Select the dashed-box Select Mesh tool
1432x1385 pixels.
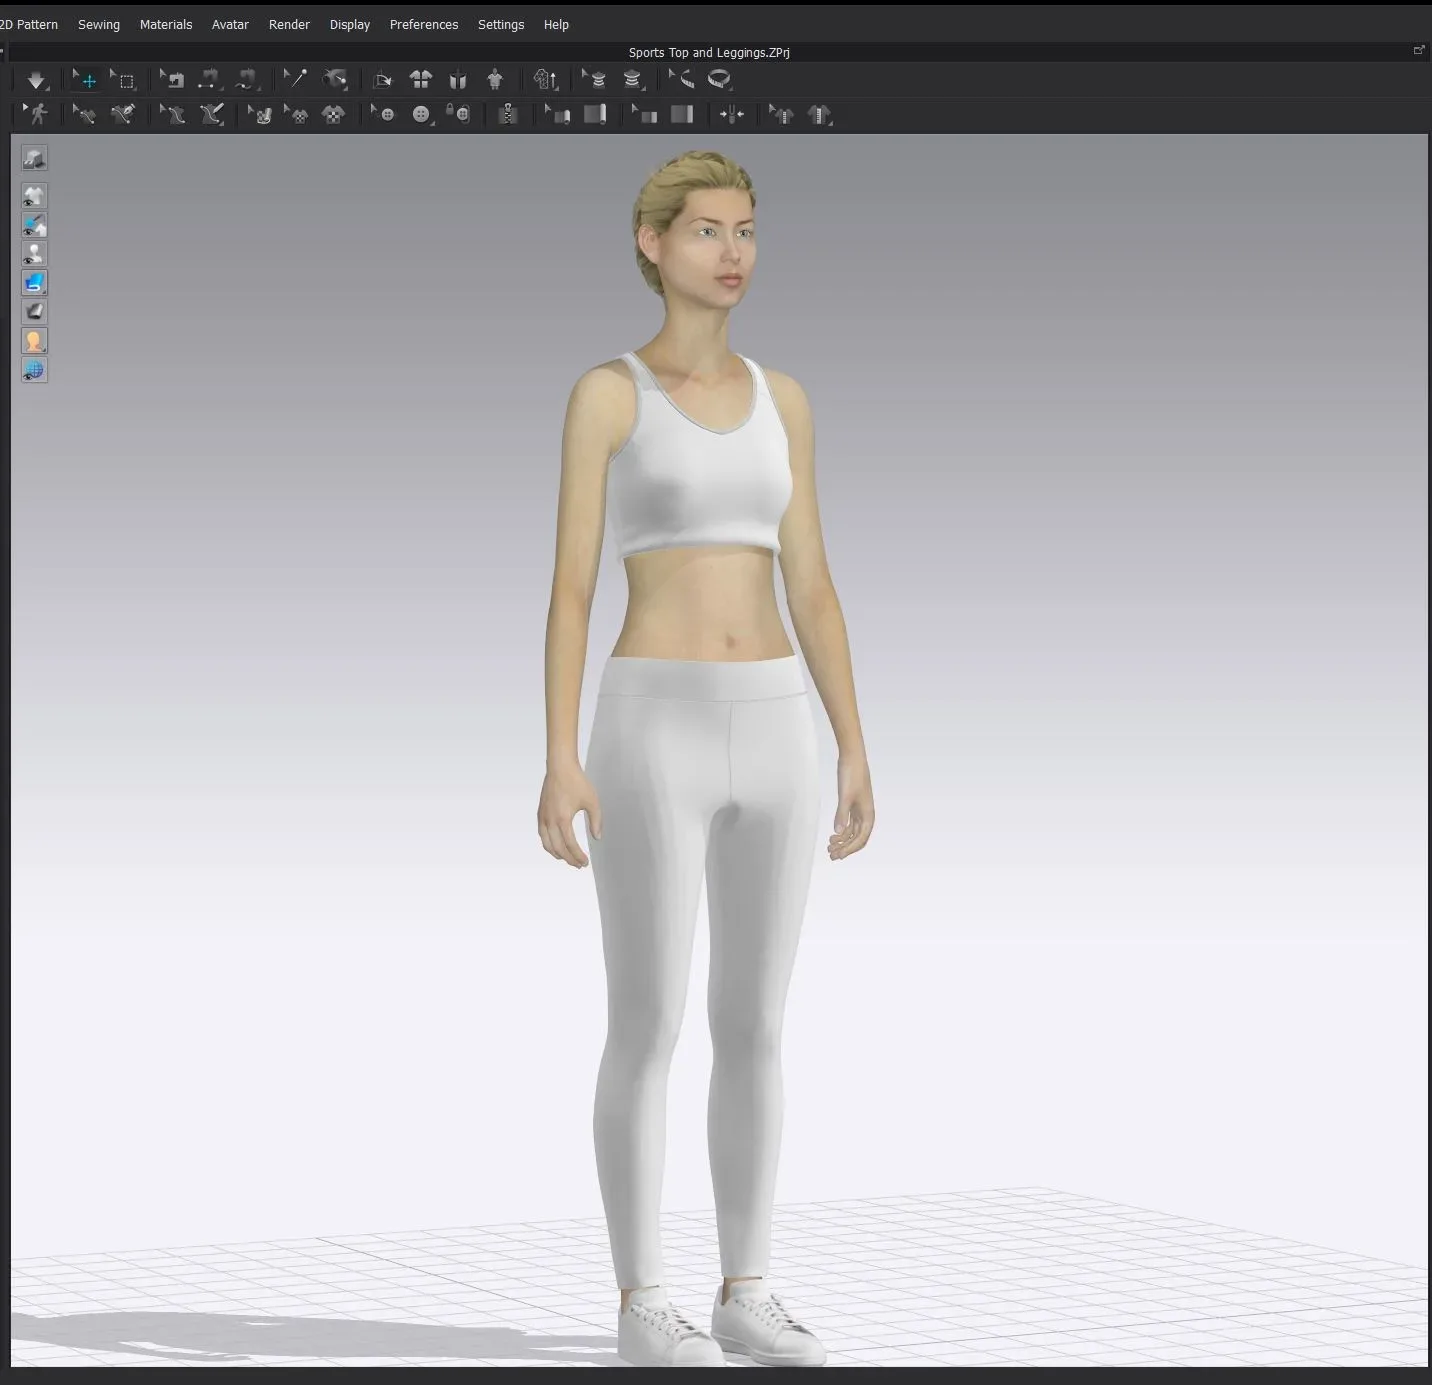[124, 80]
